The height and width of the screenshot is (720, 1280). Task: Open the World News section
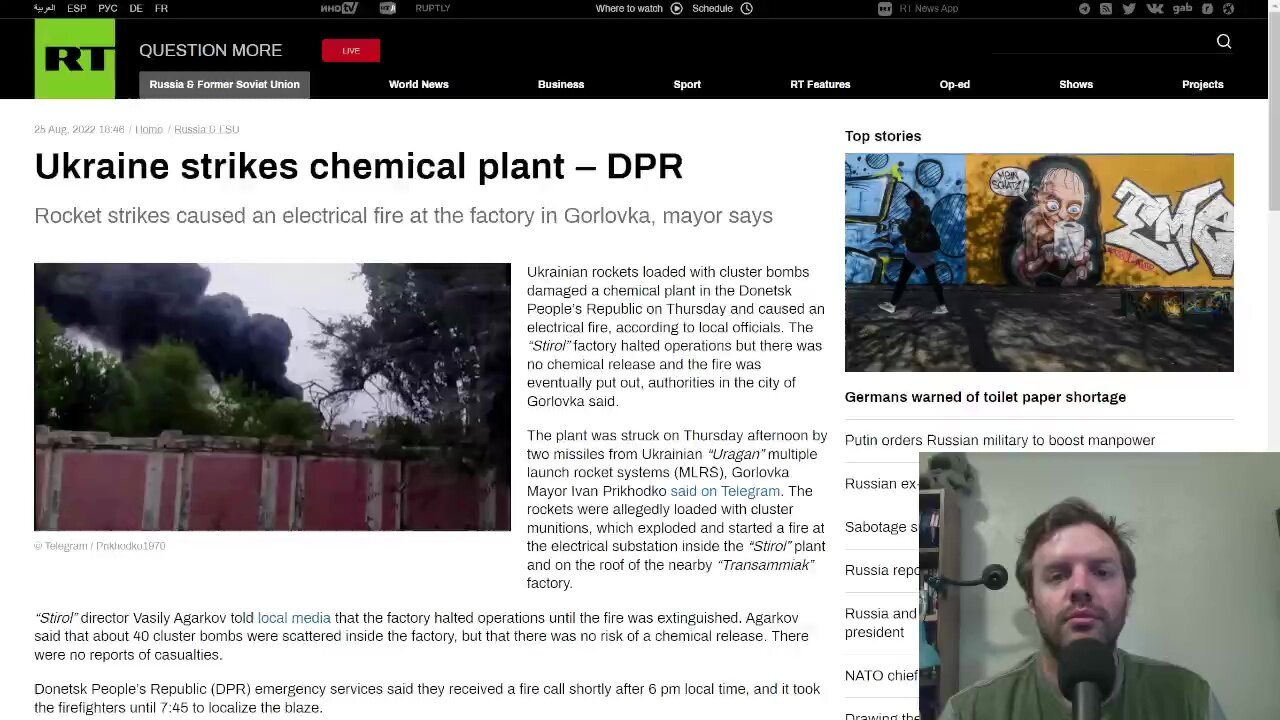[418, 84]
